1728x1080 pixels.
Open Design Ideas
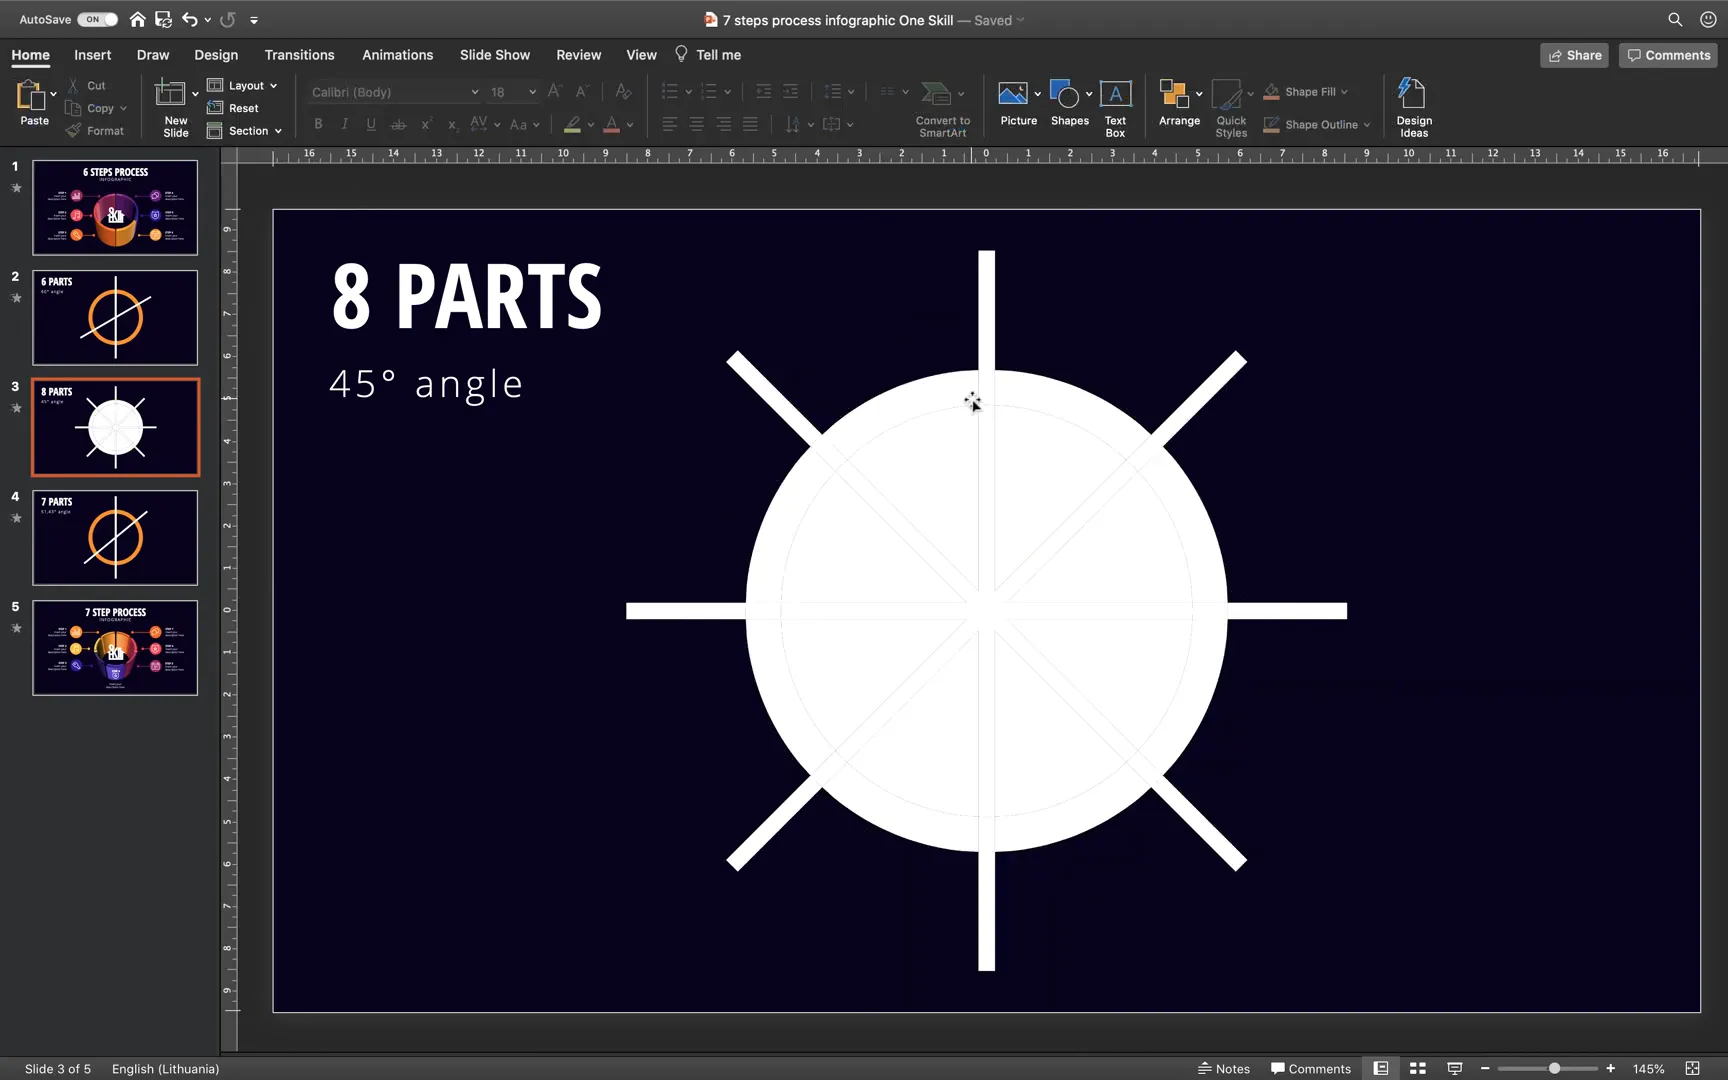pos(1413,105)
